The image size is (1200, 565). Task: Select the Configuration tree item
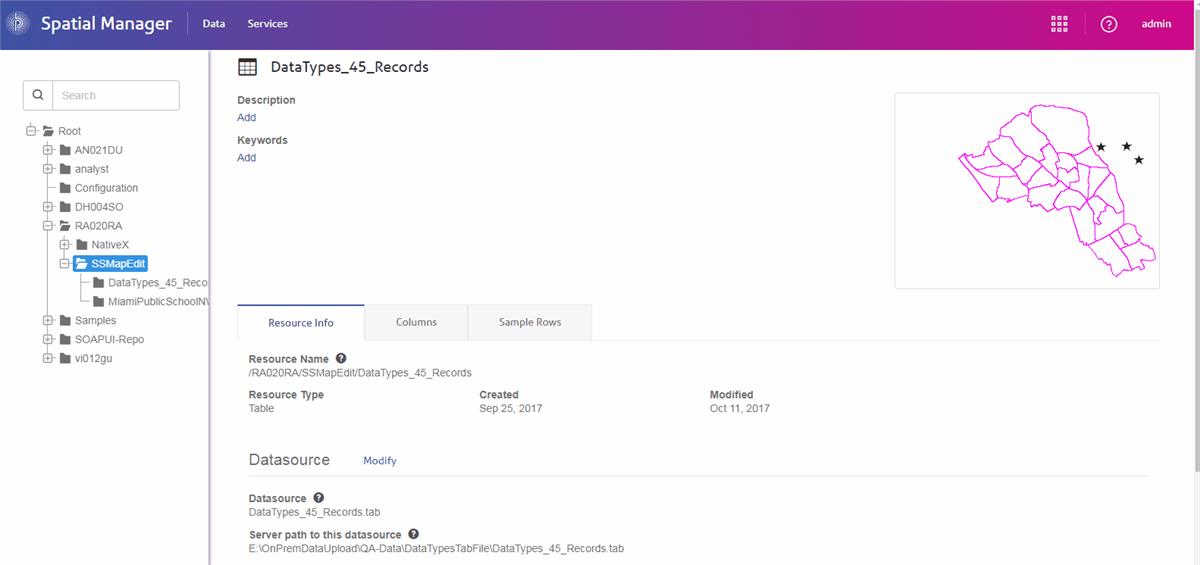point(106,188)
